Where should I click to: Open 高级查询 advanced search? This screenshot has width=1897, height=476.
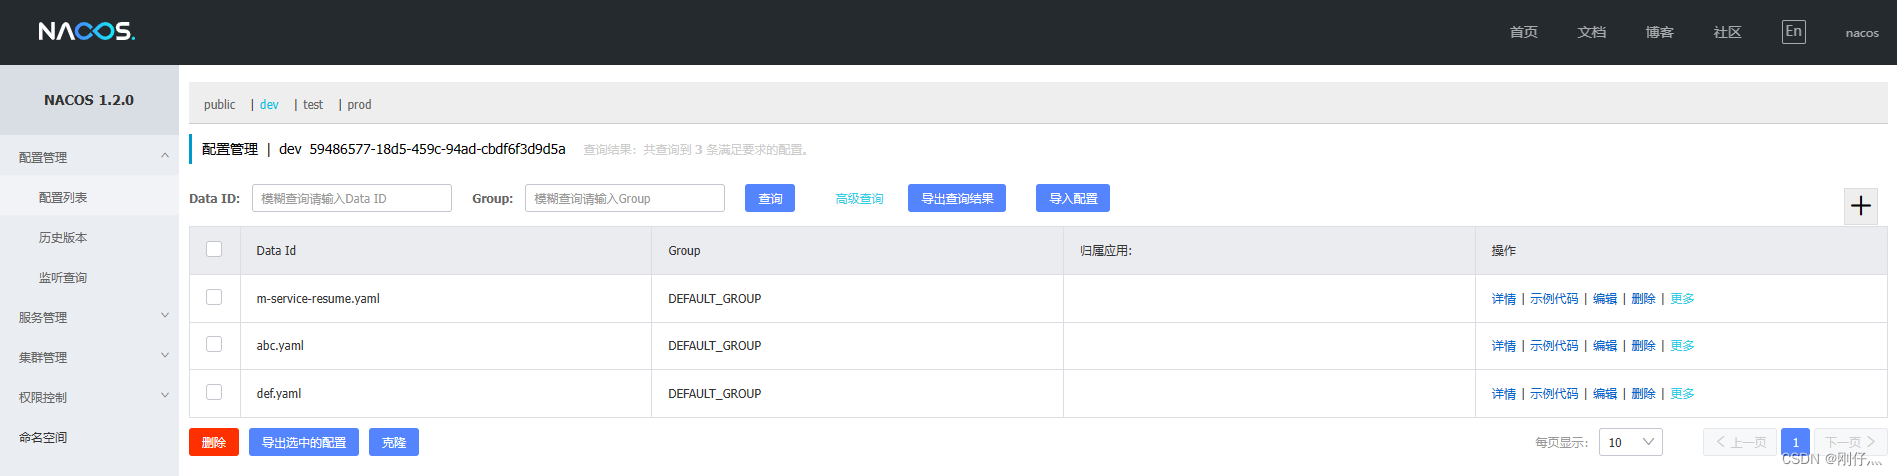click(859, 199)
